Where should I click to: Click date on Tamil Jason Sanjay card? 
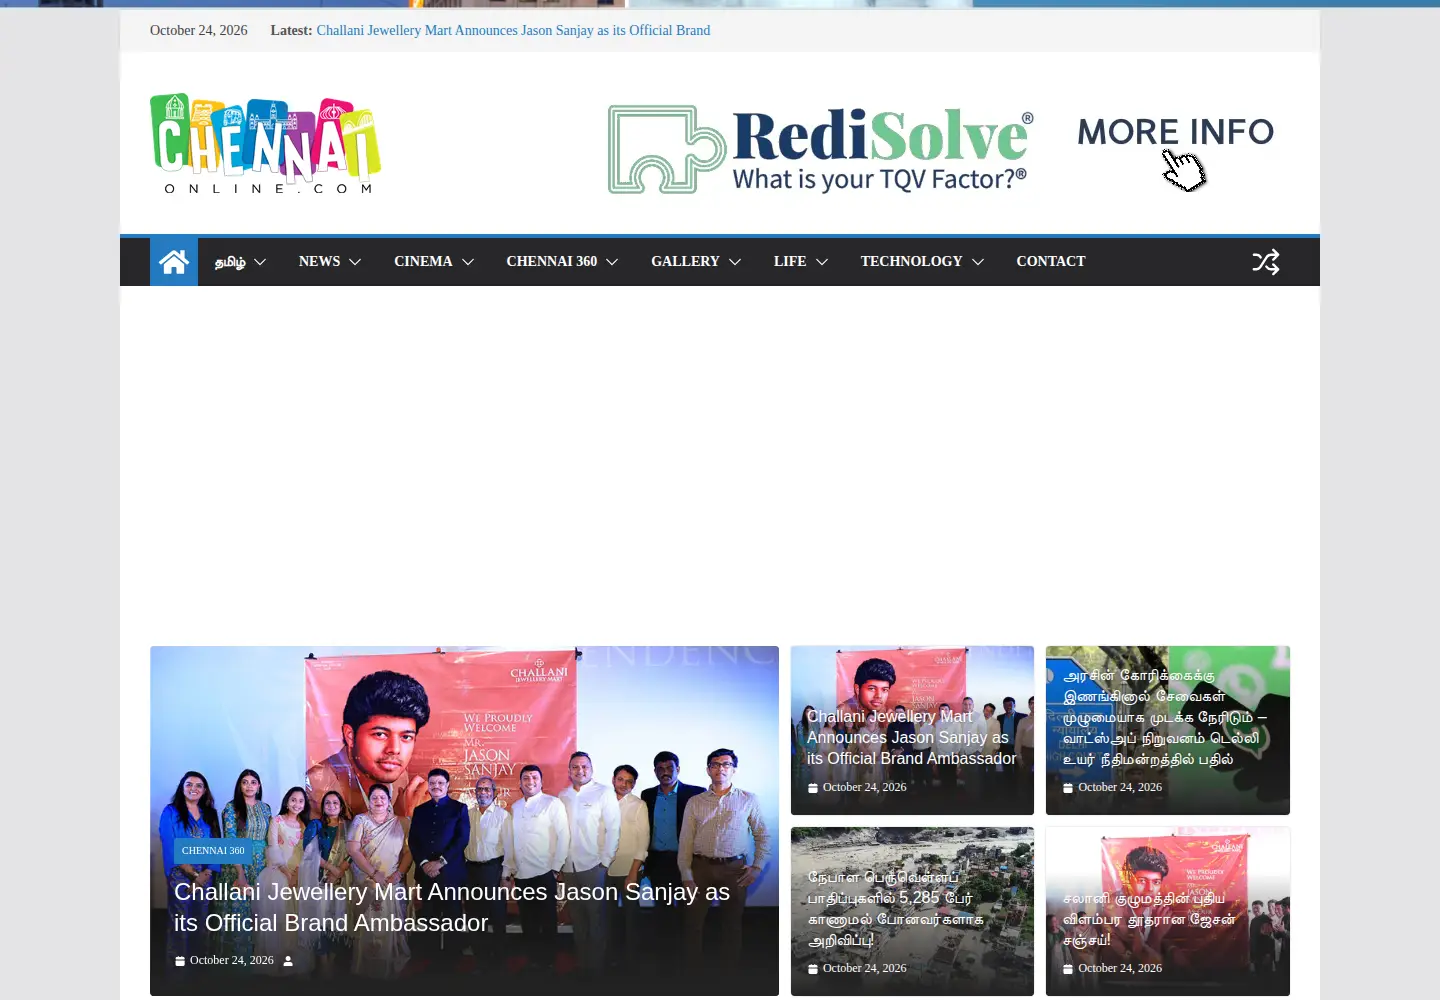[1120, 969]
